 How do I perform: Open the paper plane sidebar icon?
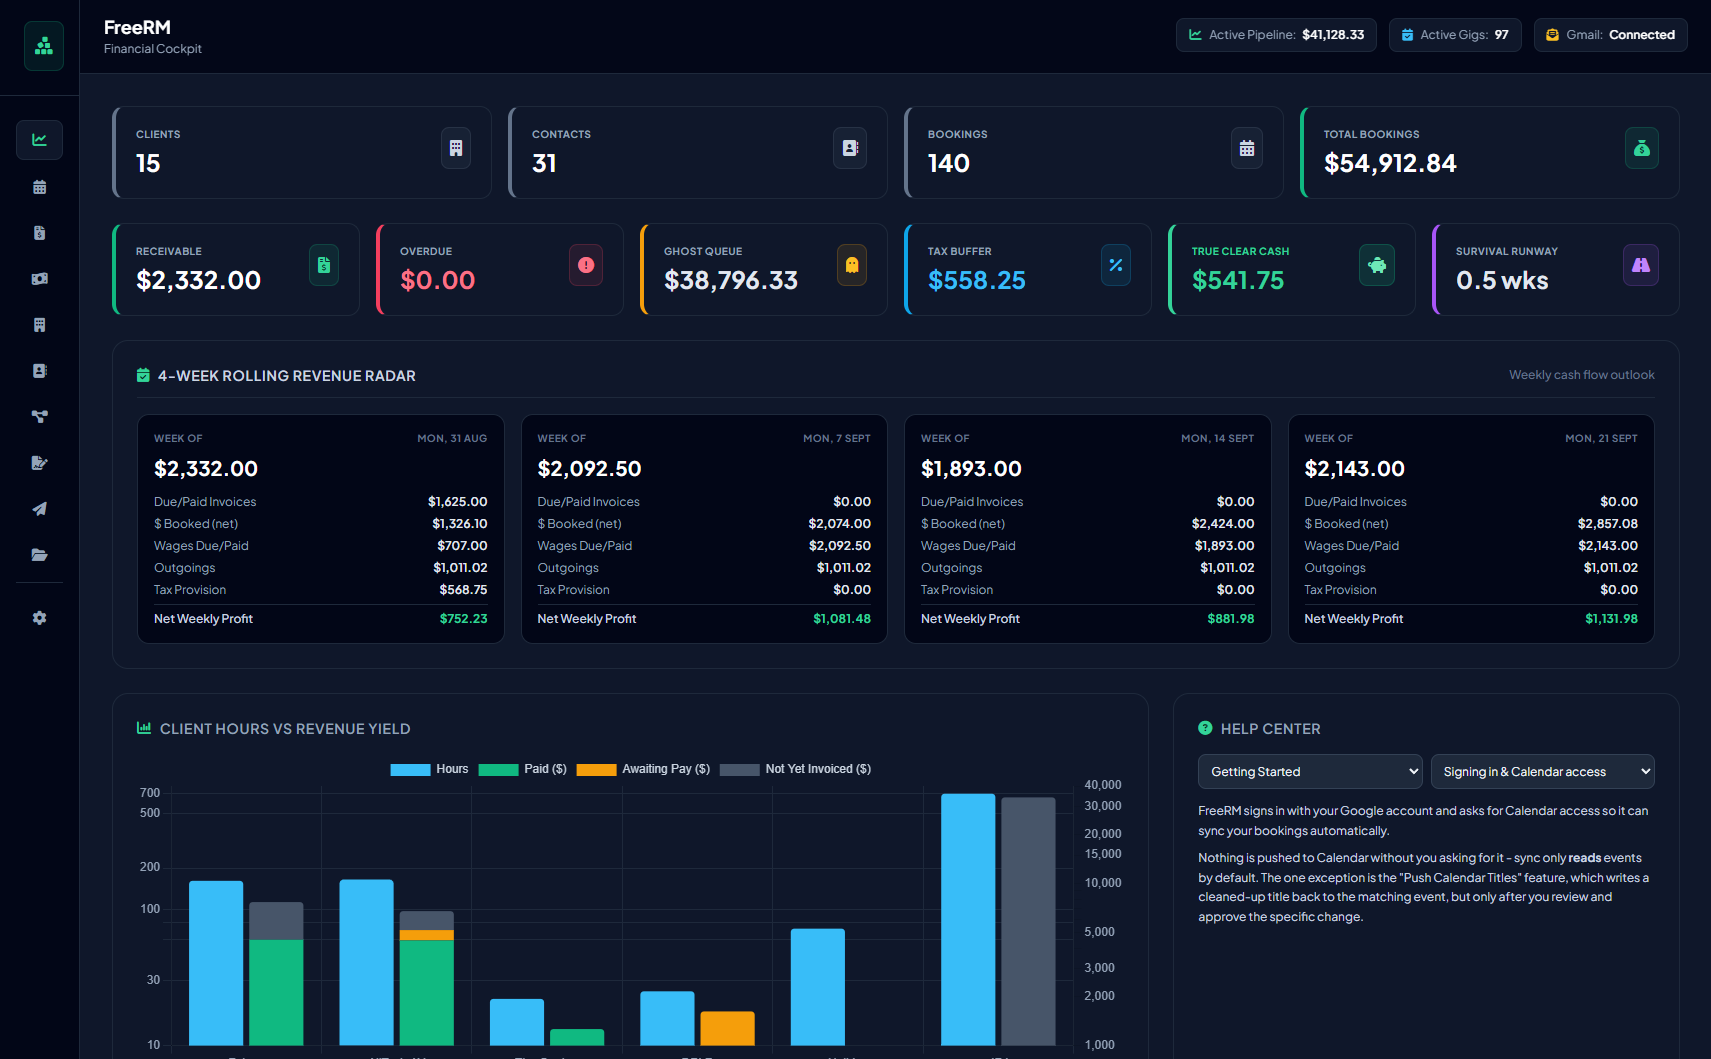(x=39, y=509)
